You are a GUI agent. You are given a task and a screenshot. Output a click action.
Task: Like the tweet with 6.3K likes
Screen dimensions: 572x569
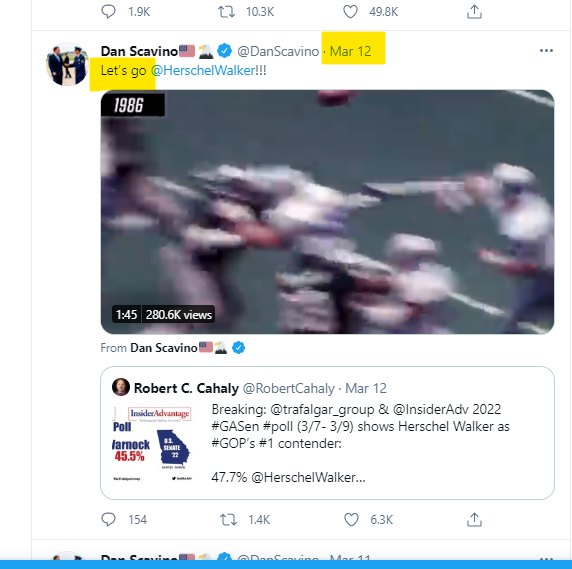pos(351,519)
